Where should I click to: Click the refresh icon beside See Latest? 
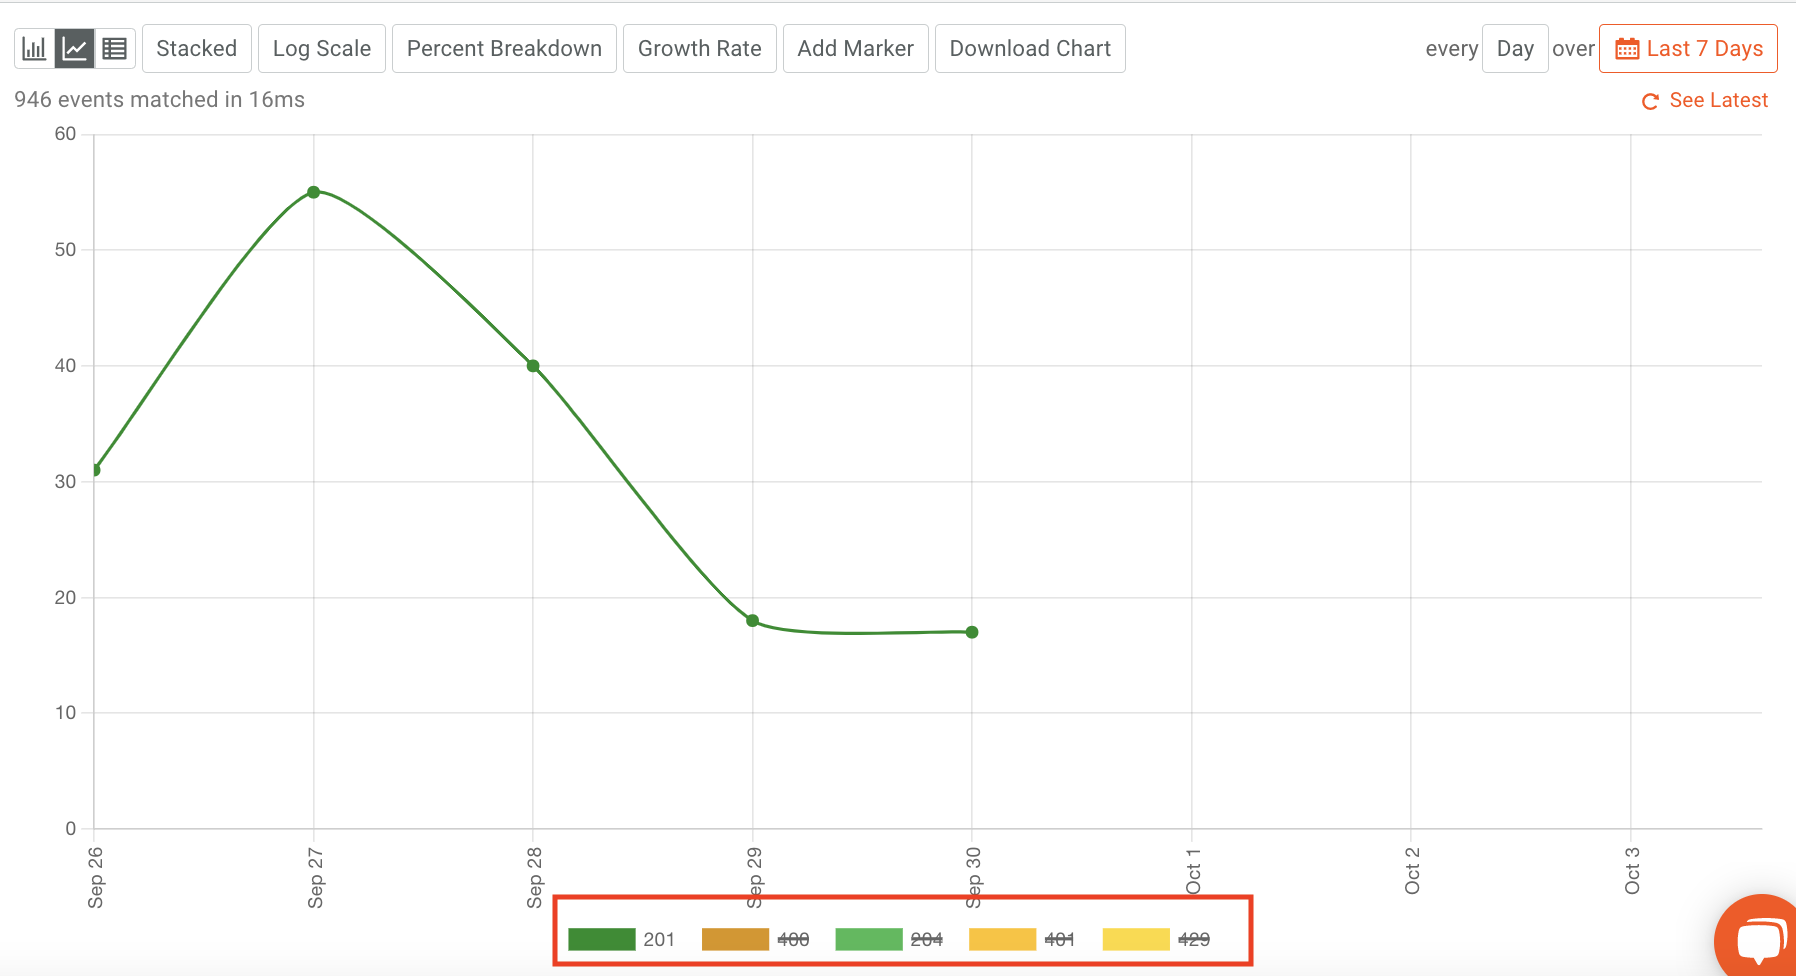(1649, 100)
